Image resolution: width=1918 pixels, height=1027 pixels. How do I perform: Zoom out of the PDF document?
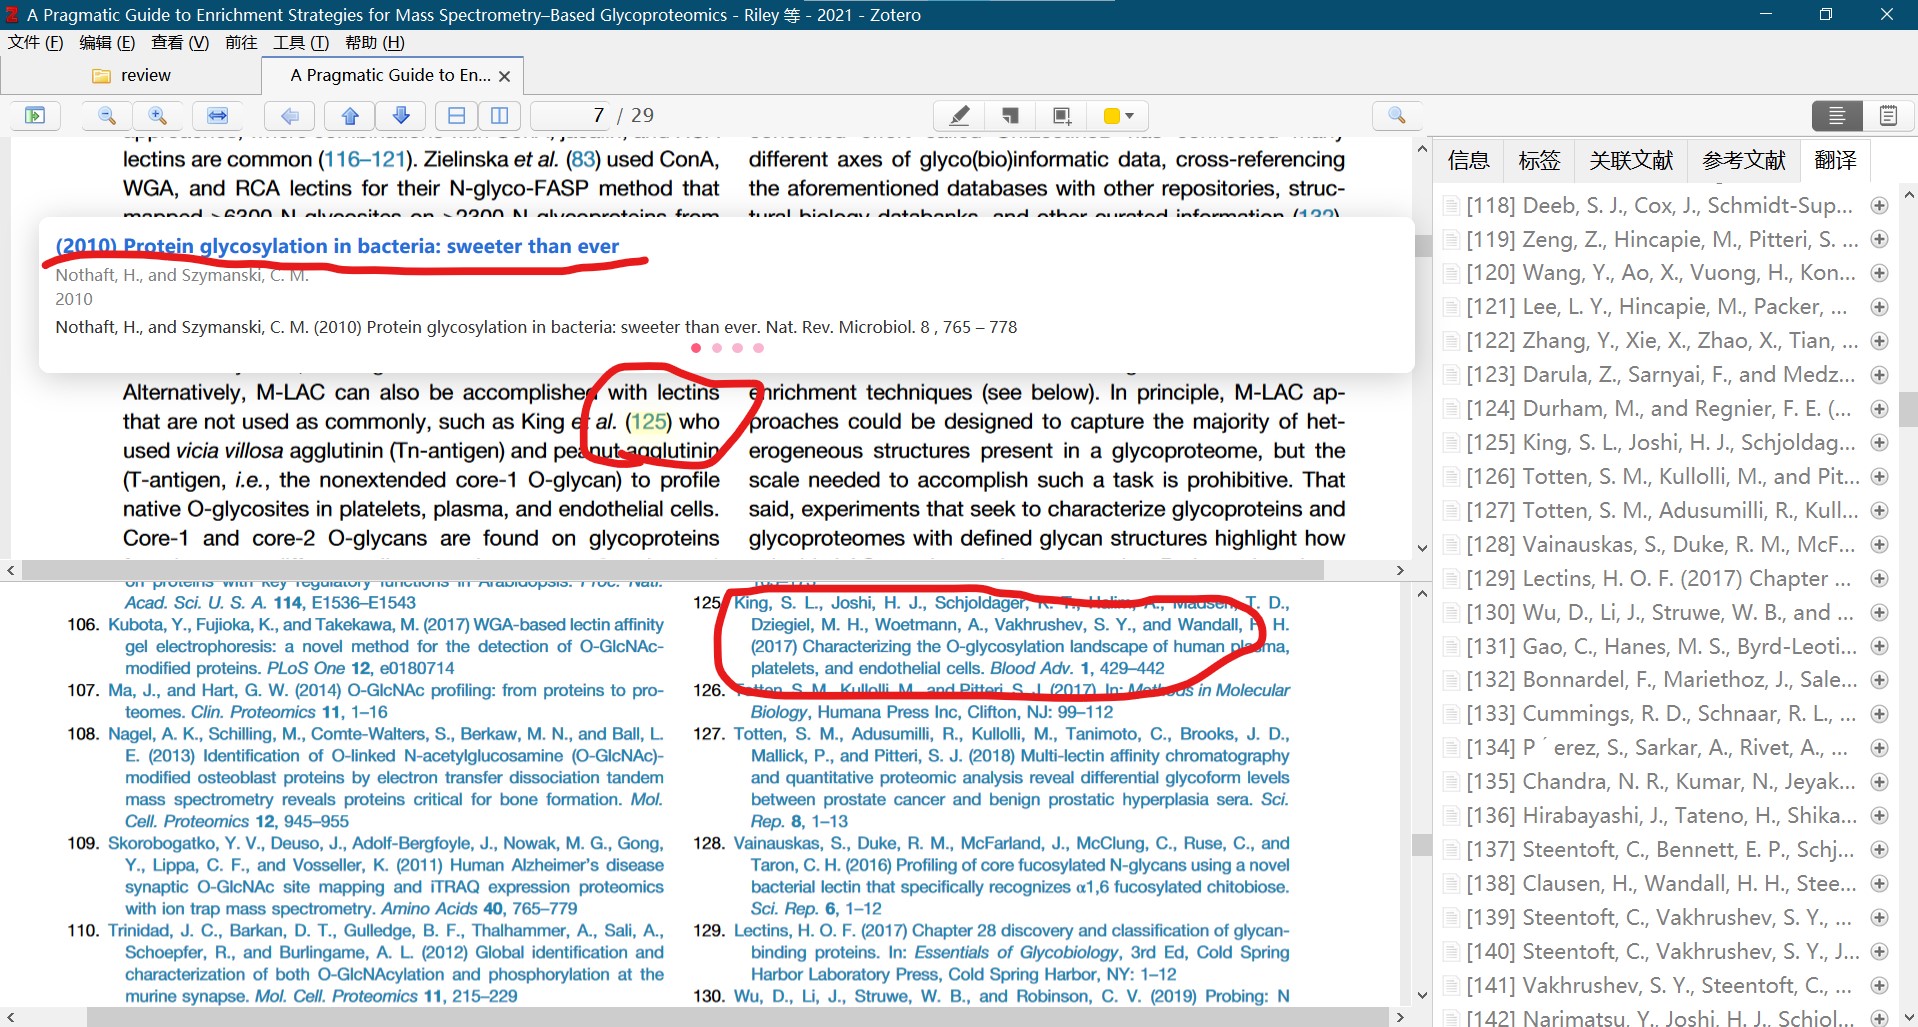tap(104, 115)
